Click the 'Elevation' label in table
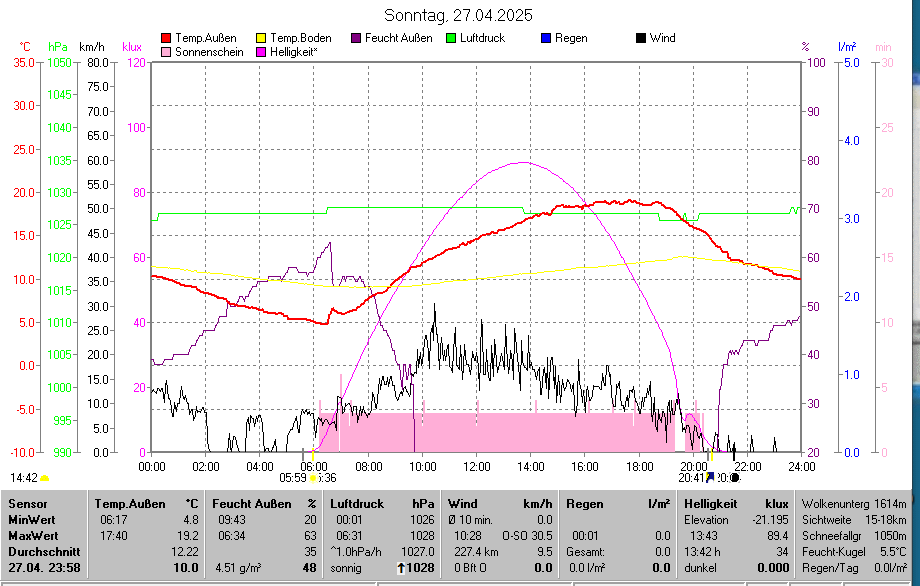Image resolution: width=920 pixels, height=586 pixels. coord(706,520)
